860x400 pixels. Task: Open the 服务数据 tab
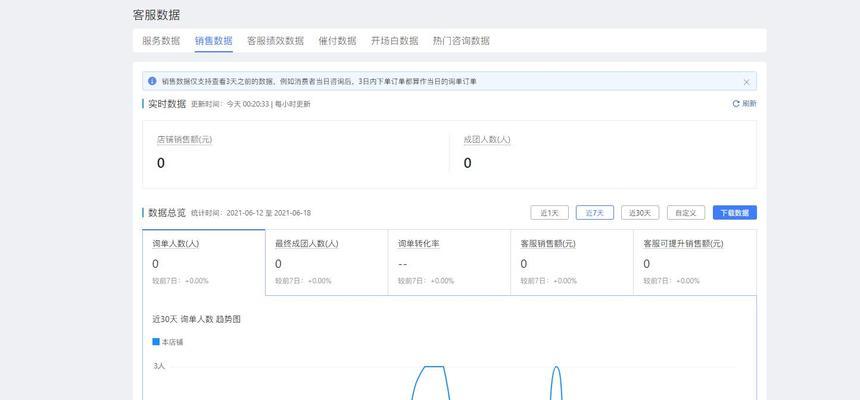click(161, 41)
